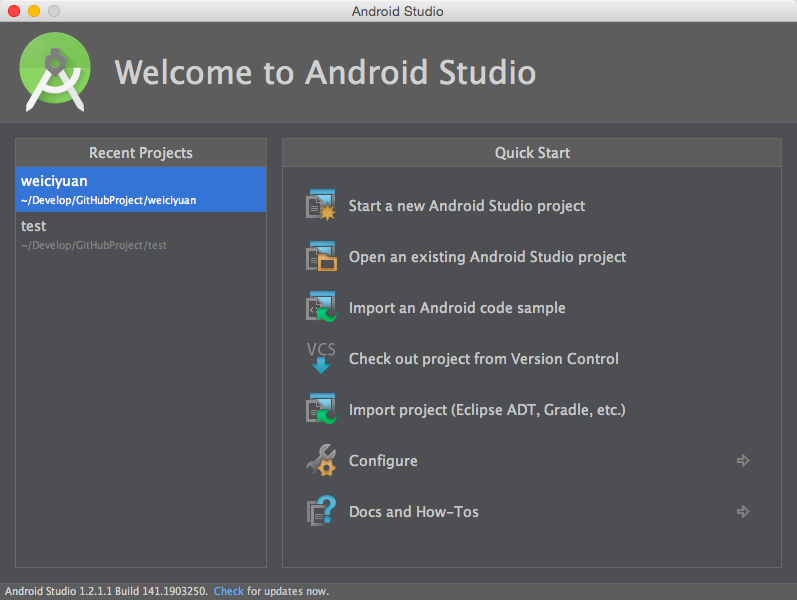797x600 pixels.
Task: Minimize the Android Studio window
Action: [34, 11]
